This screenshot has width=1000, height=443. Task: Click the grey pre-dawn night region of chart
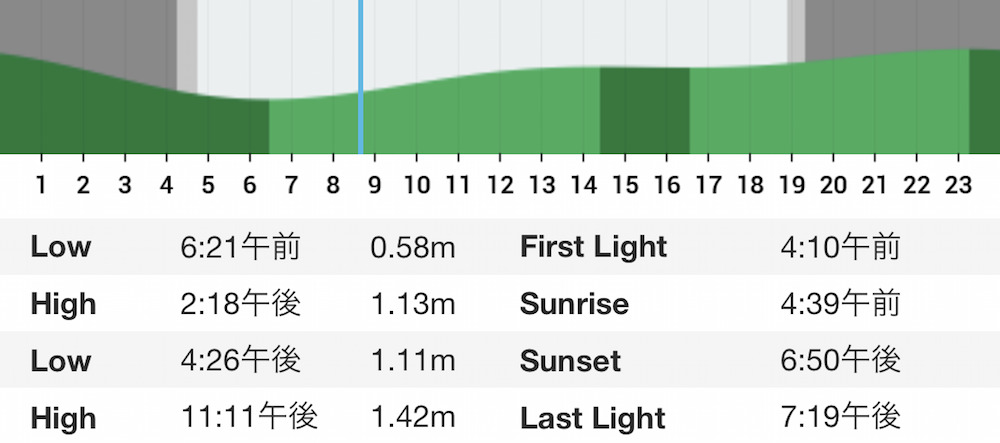(88, 32)
